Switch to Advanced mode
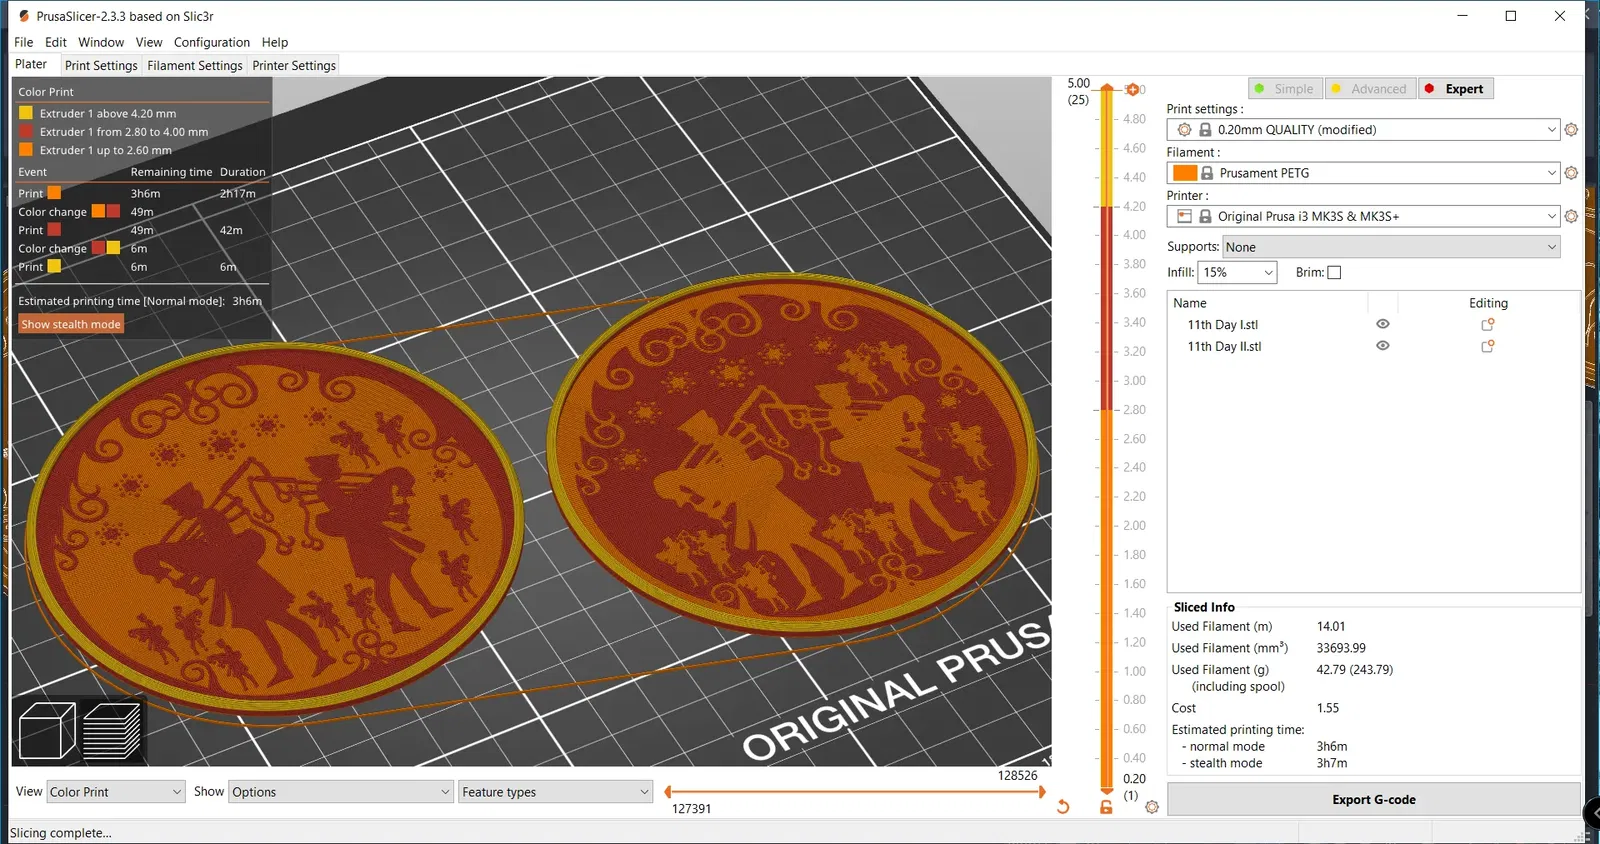 [1369, 89]
